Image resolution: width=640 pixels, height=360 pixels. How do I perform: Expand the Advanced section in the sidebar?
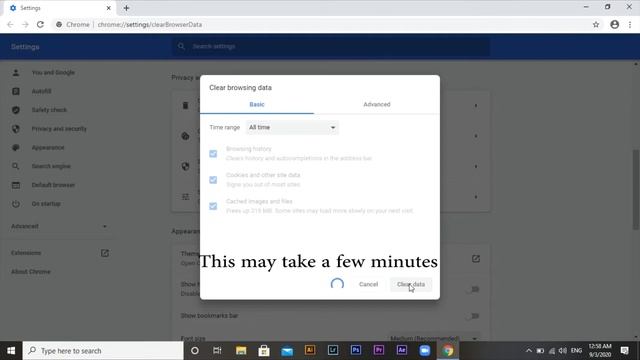coord(59,226)
